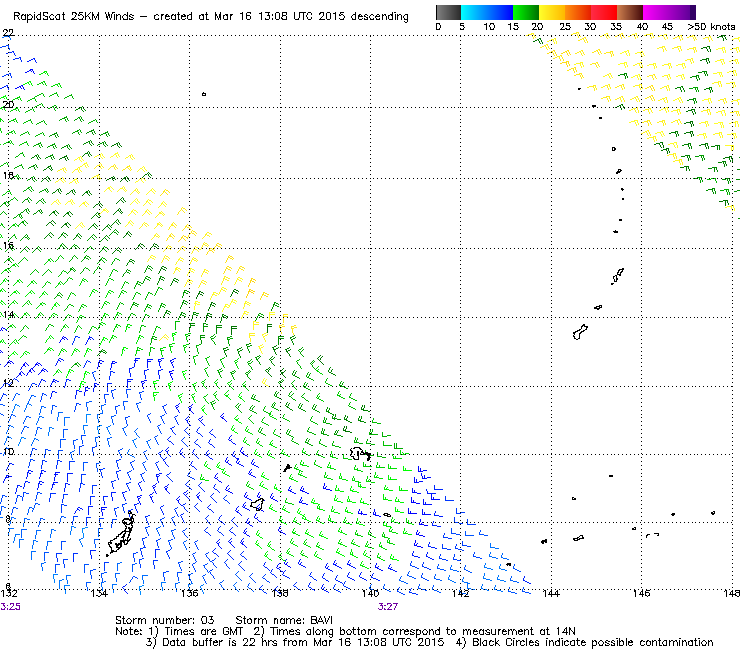The width and height of the screenshot is (740, 650).
Task: Click the red 30-35 knots color segment
Action: coord(604,12)
